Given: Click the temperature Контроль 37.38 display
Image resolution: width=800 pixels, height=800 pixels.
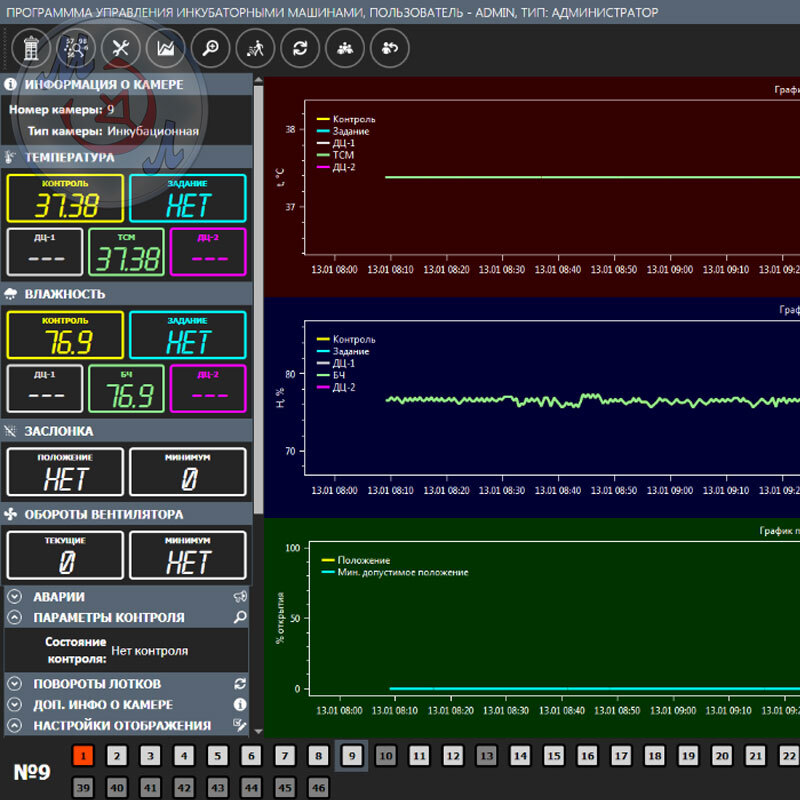Looking at the screenshot, I should [x=65, y=198].
